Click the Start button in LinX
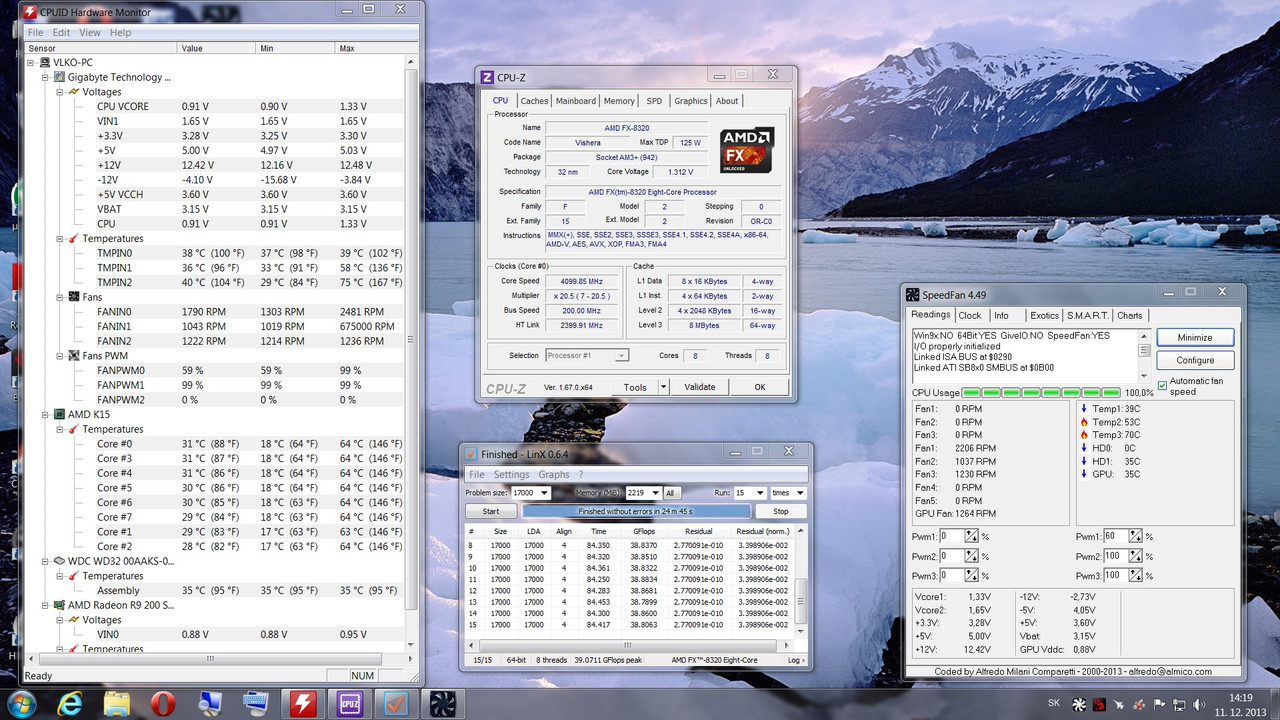Viewport: 1280px width, 720px height. coord(491,511)
